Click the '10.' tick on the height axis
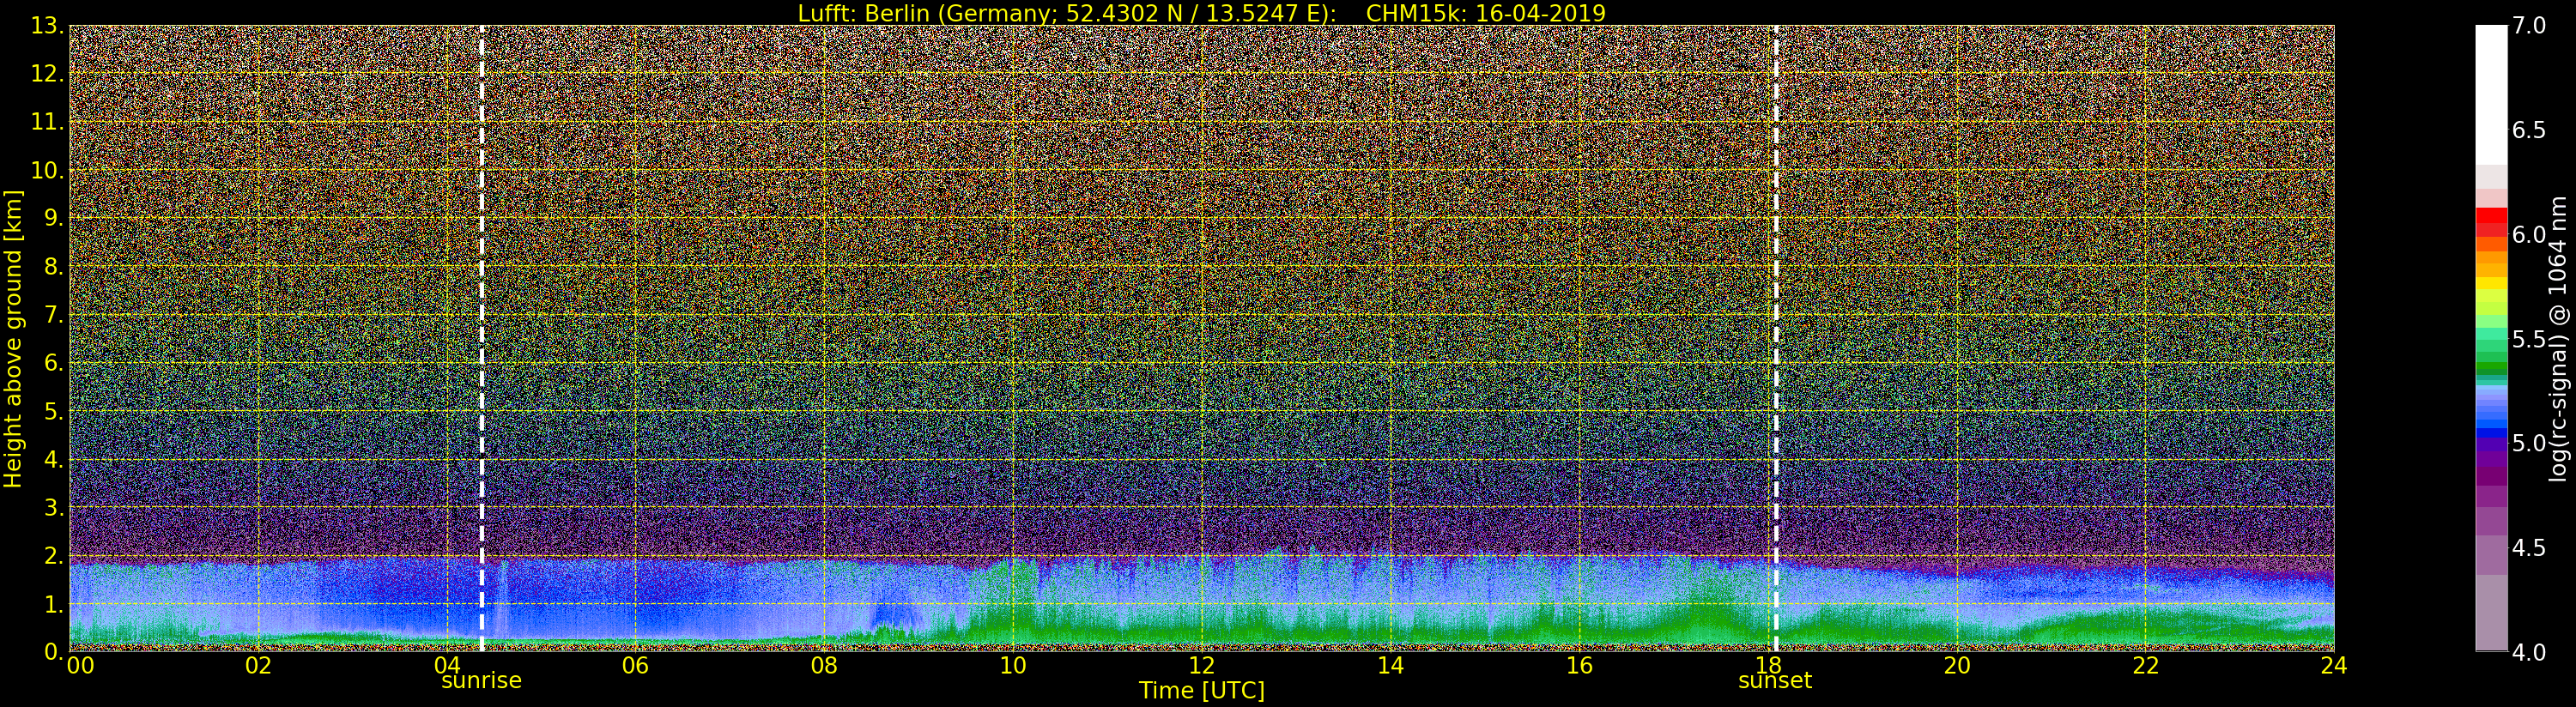Viewport: 2576px width, 707px height. tap(47, 170)
